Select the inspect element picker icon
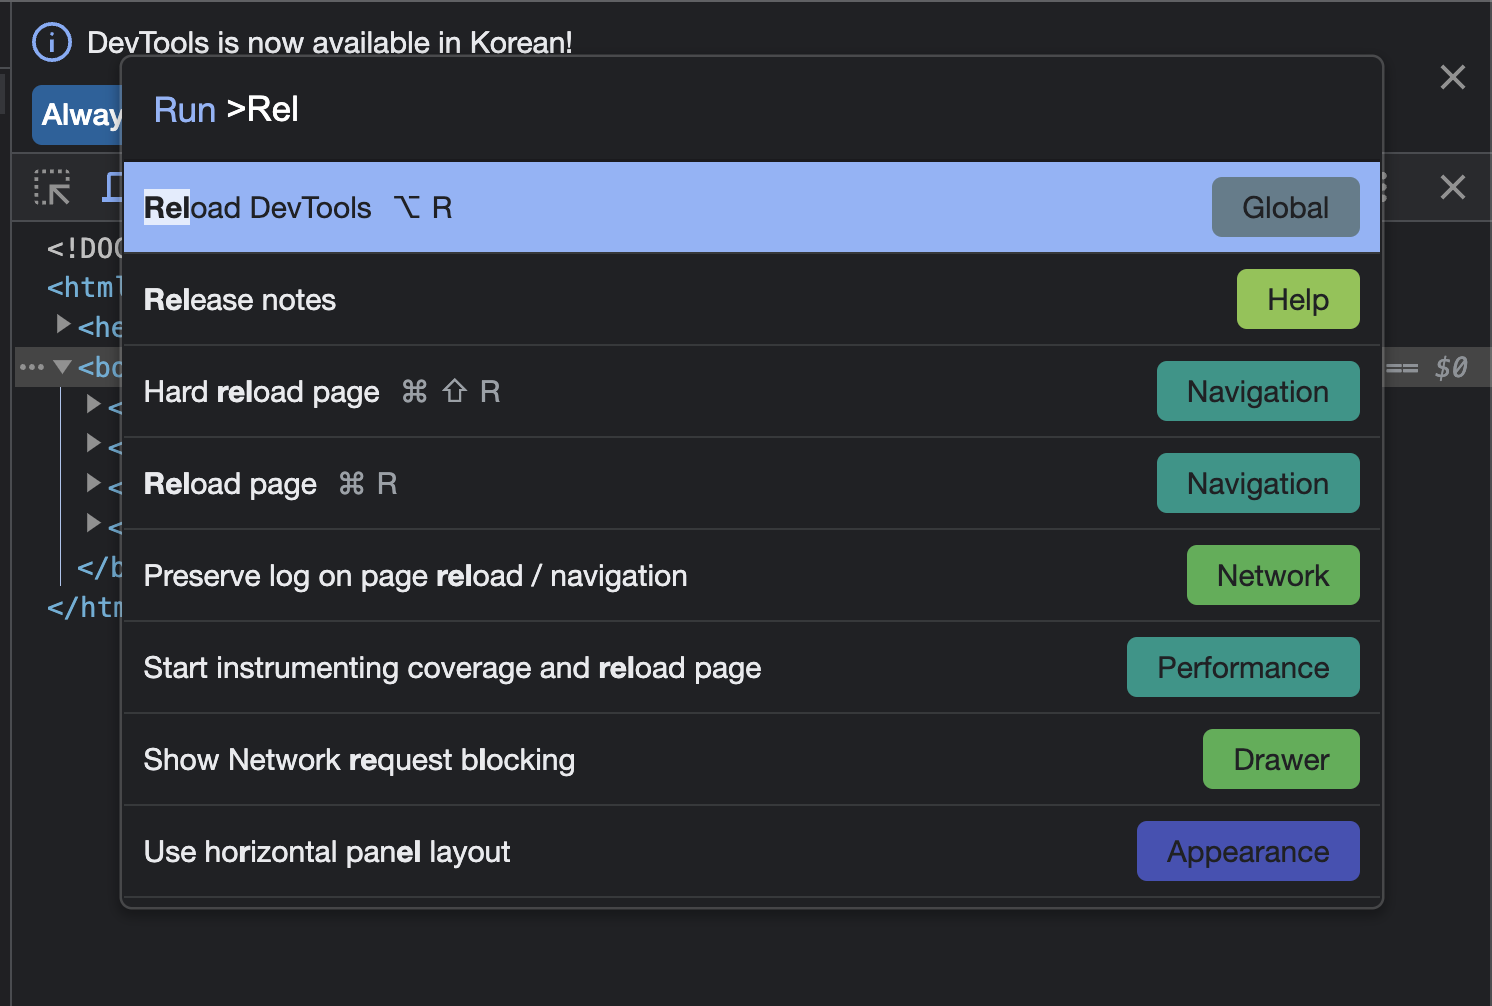Screen dimensions: 1492x1006 tap(52, 187)
